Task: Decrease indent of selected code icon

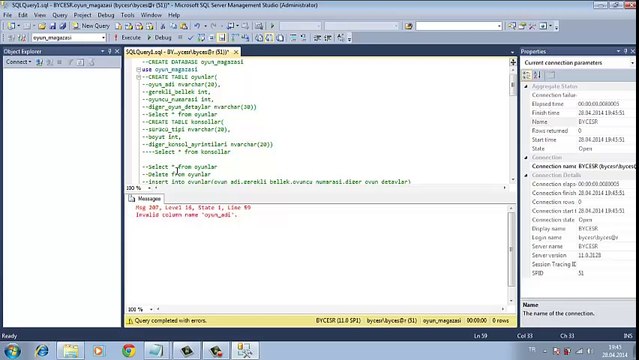Action: (x=317, y=38)
